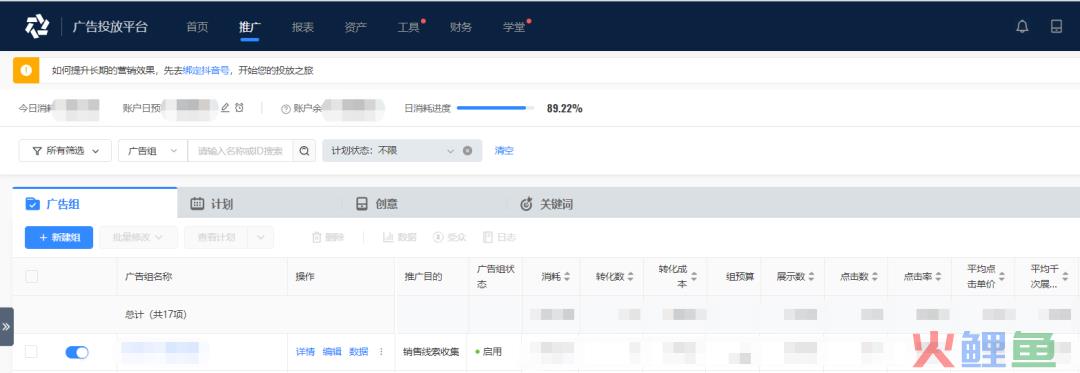Click the 广告组名称 column header
The width and height of the screenshot is (1080, 373).
tap(148, 277)
